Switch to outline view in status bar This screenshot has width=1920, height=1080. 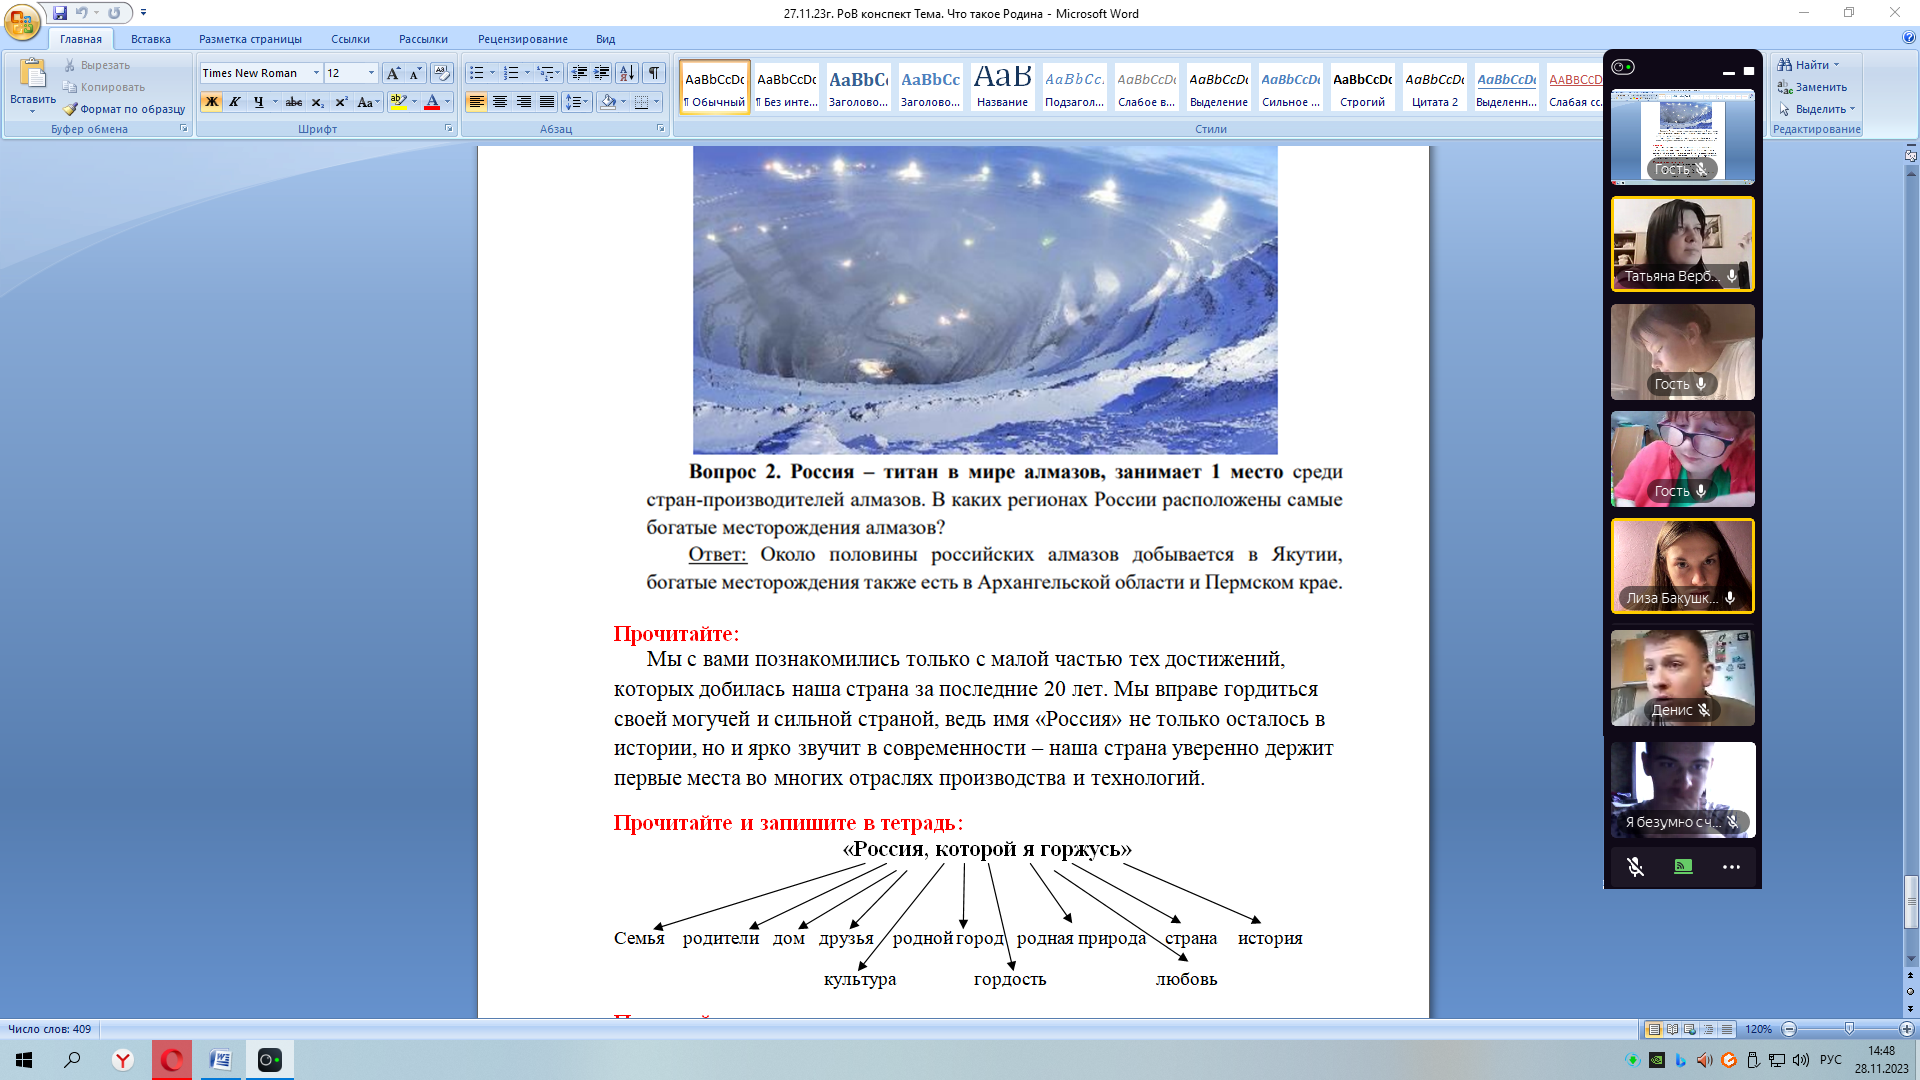pos(1708,1029)
